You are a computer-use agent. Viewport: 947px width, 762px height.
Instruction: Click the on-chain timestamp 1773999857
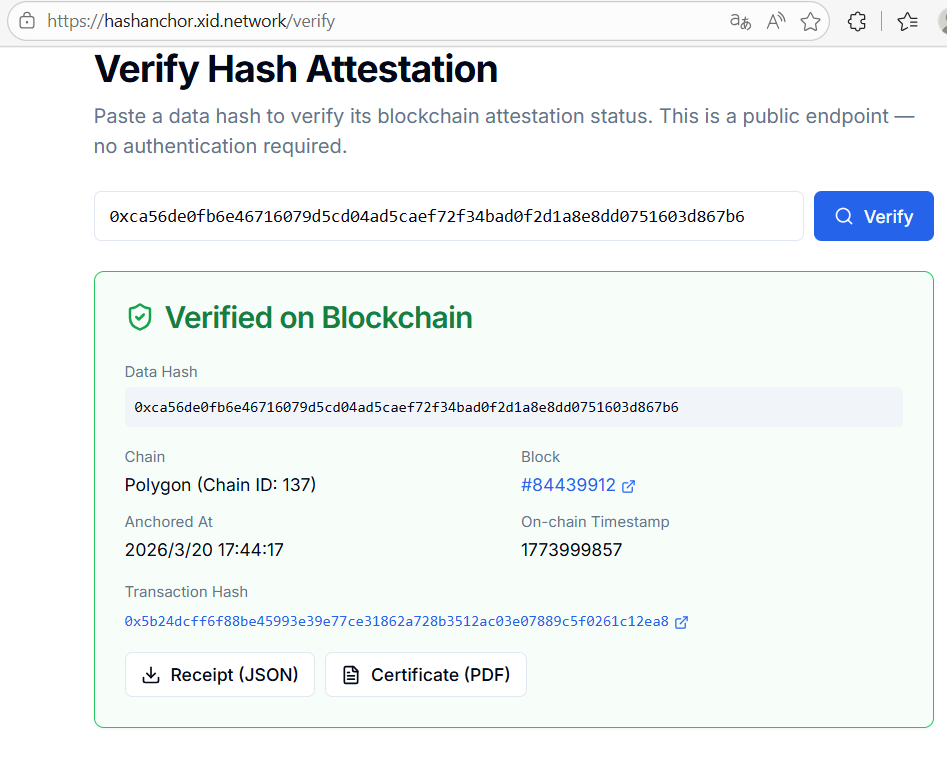(x=571, y=550)
